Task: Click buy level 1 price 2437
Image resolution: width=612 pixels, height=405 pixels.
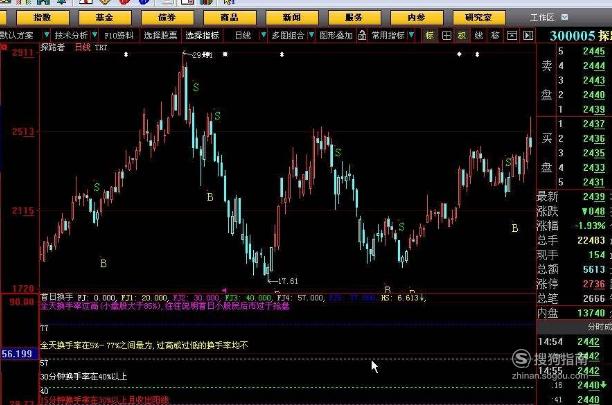Action: (x=594, y=124)
